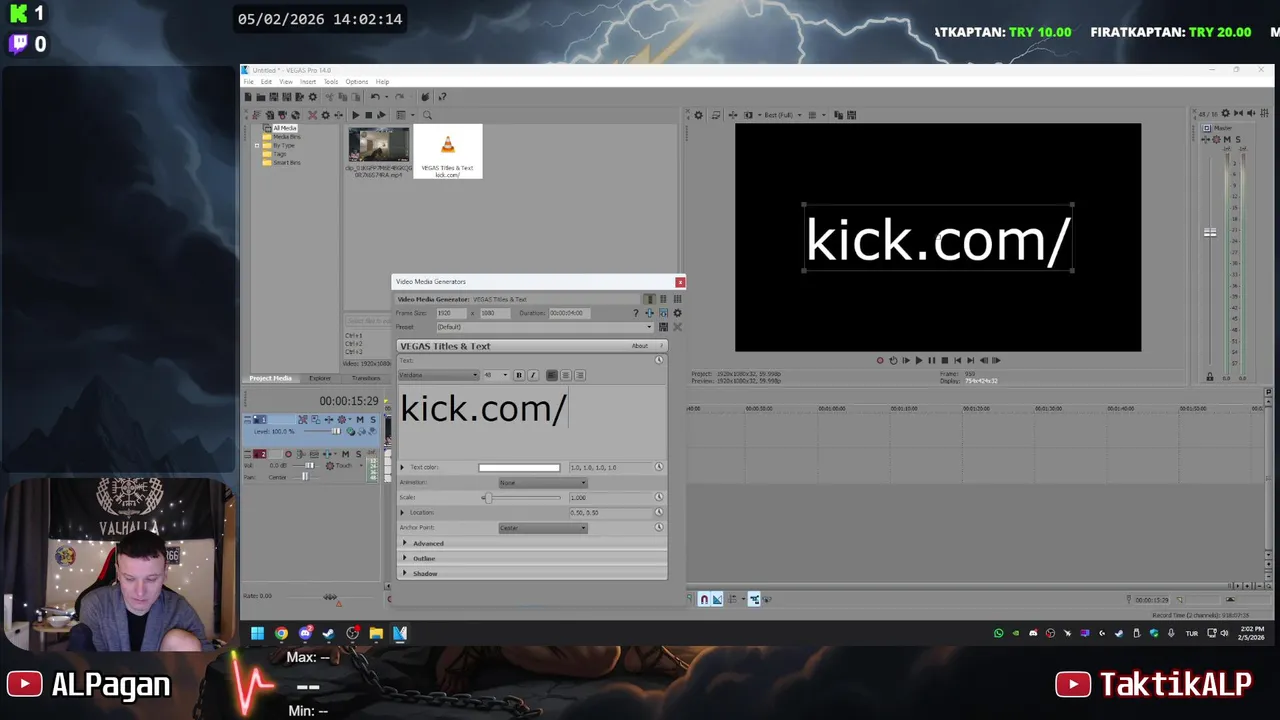Open media properties gear in Project Media
The width and height of the screenshot is (1280, 720).
point(325,115)
